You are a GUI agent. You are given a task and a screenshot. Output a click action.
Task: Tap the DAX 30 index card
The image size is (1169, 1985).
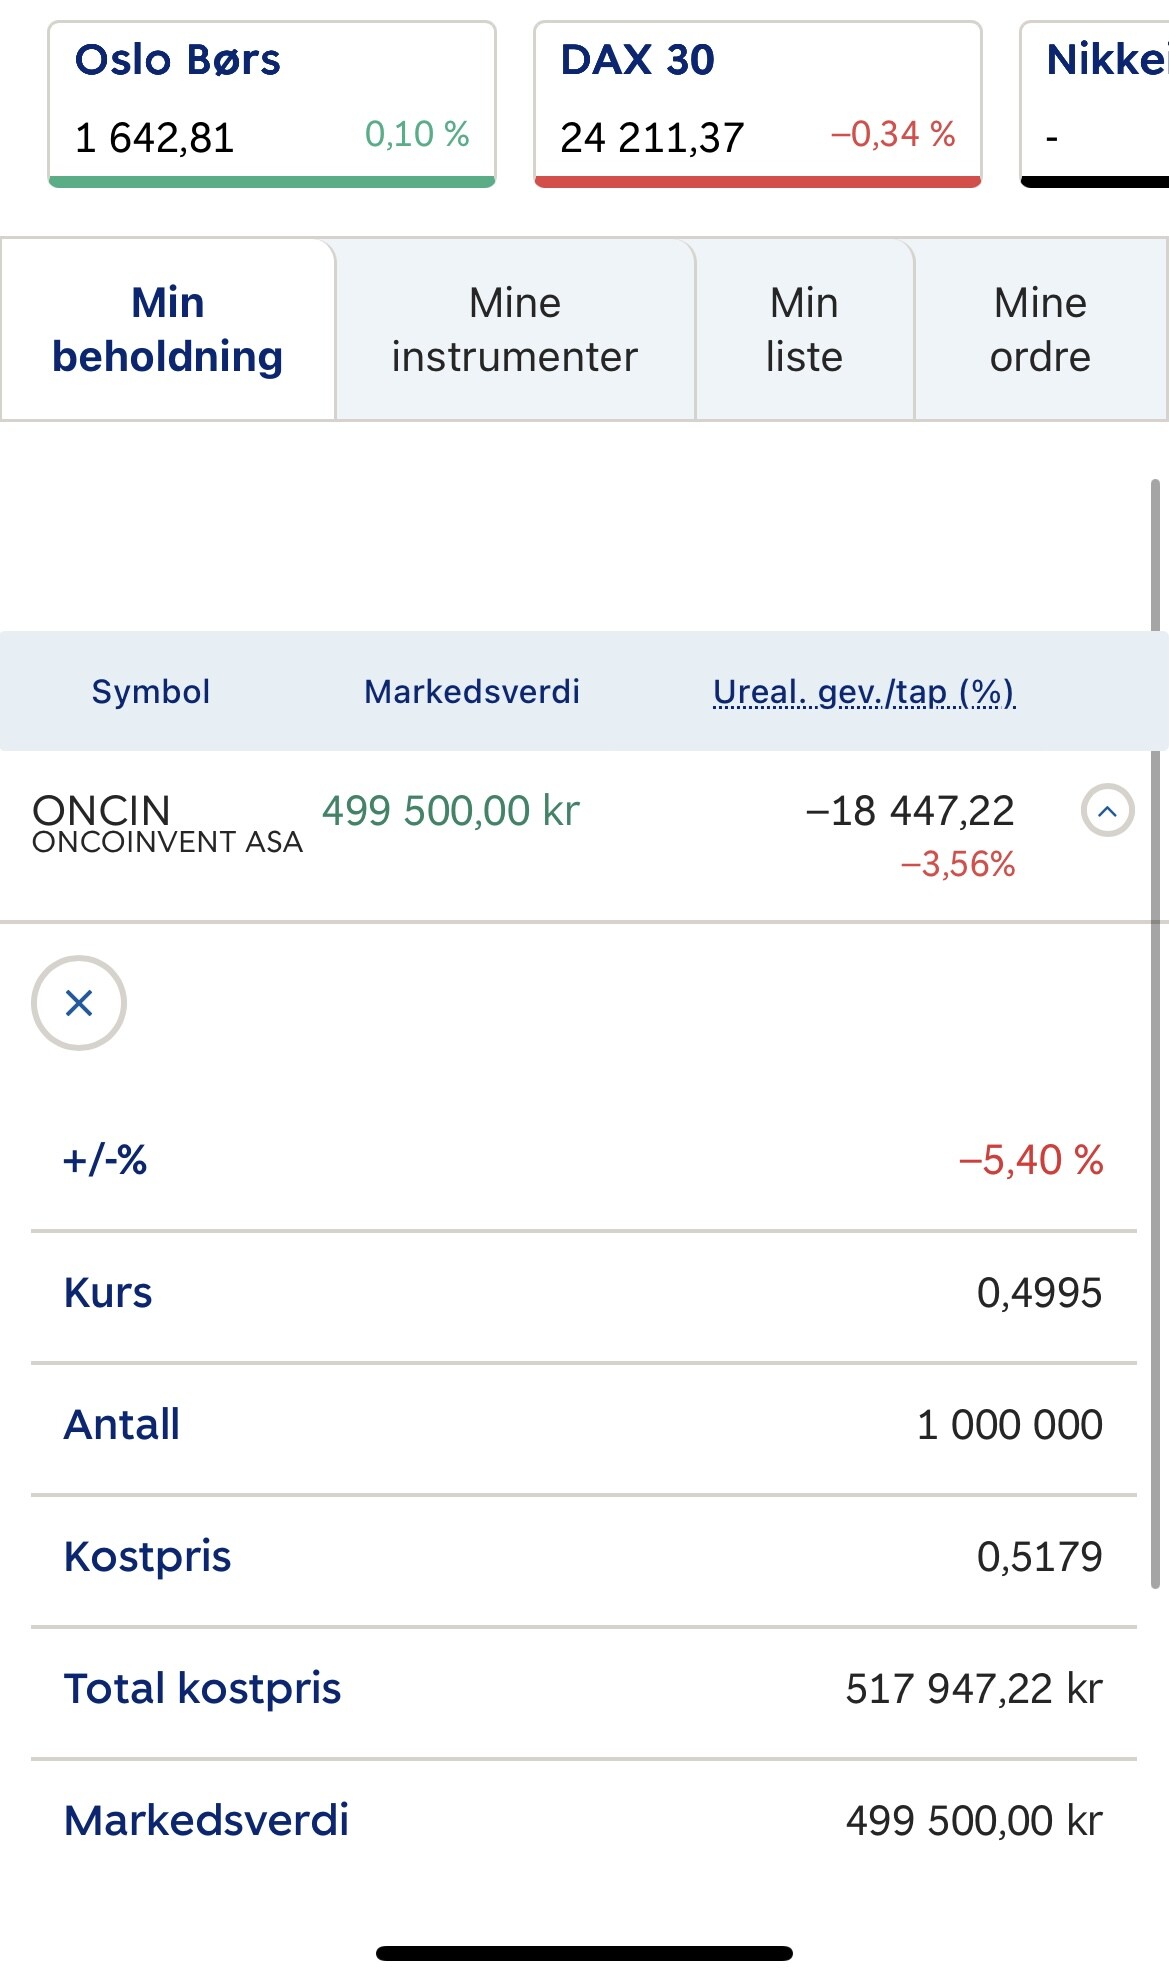[757, 103]
